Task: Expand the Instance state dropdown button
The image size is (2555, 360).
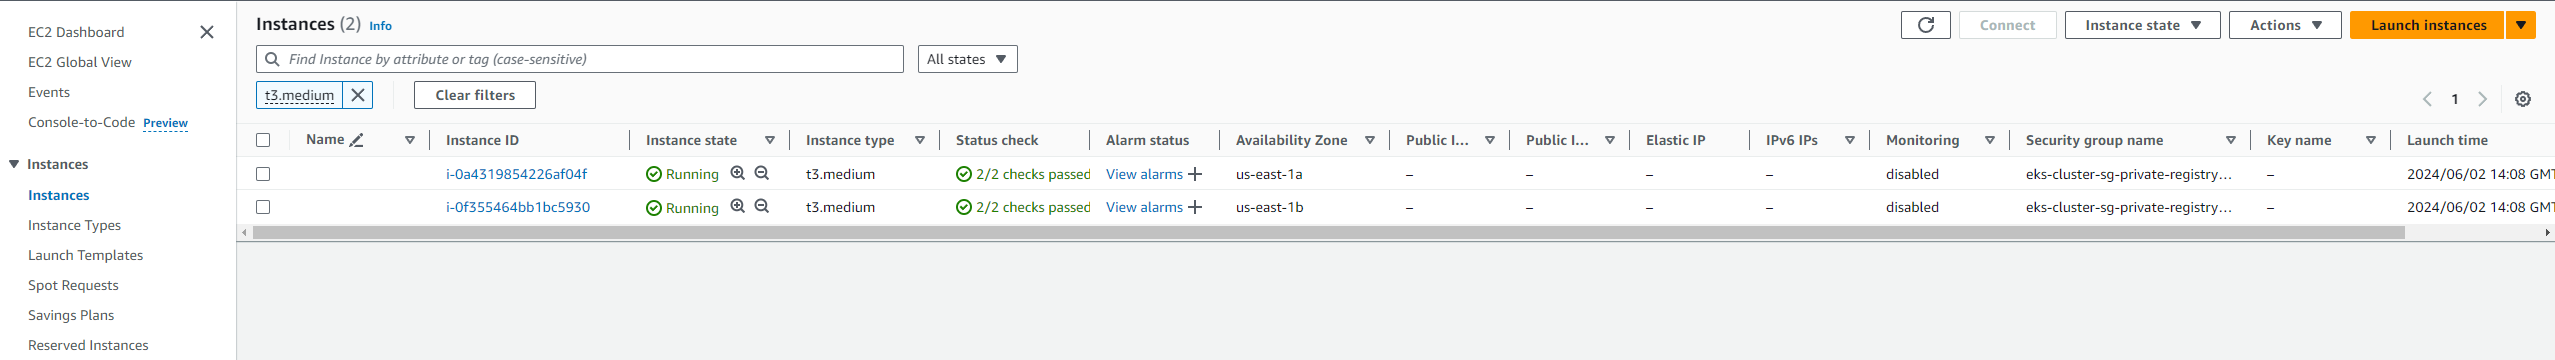Action: pyautogui.click(x=2142, y=25)
